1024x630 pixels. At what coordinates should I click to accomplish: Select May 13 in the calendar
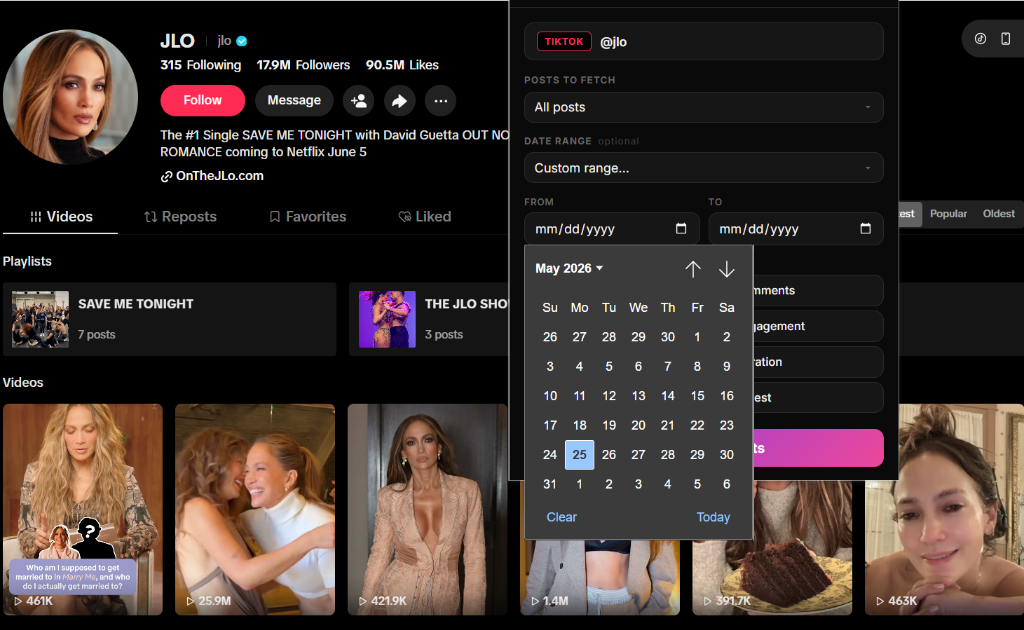(638, 396)
